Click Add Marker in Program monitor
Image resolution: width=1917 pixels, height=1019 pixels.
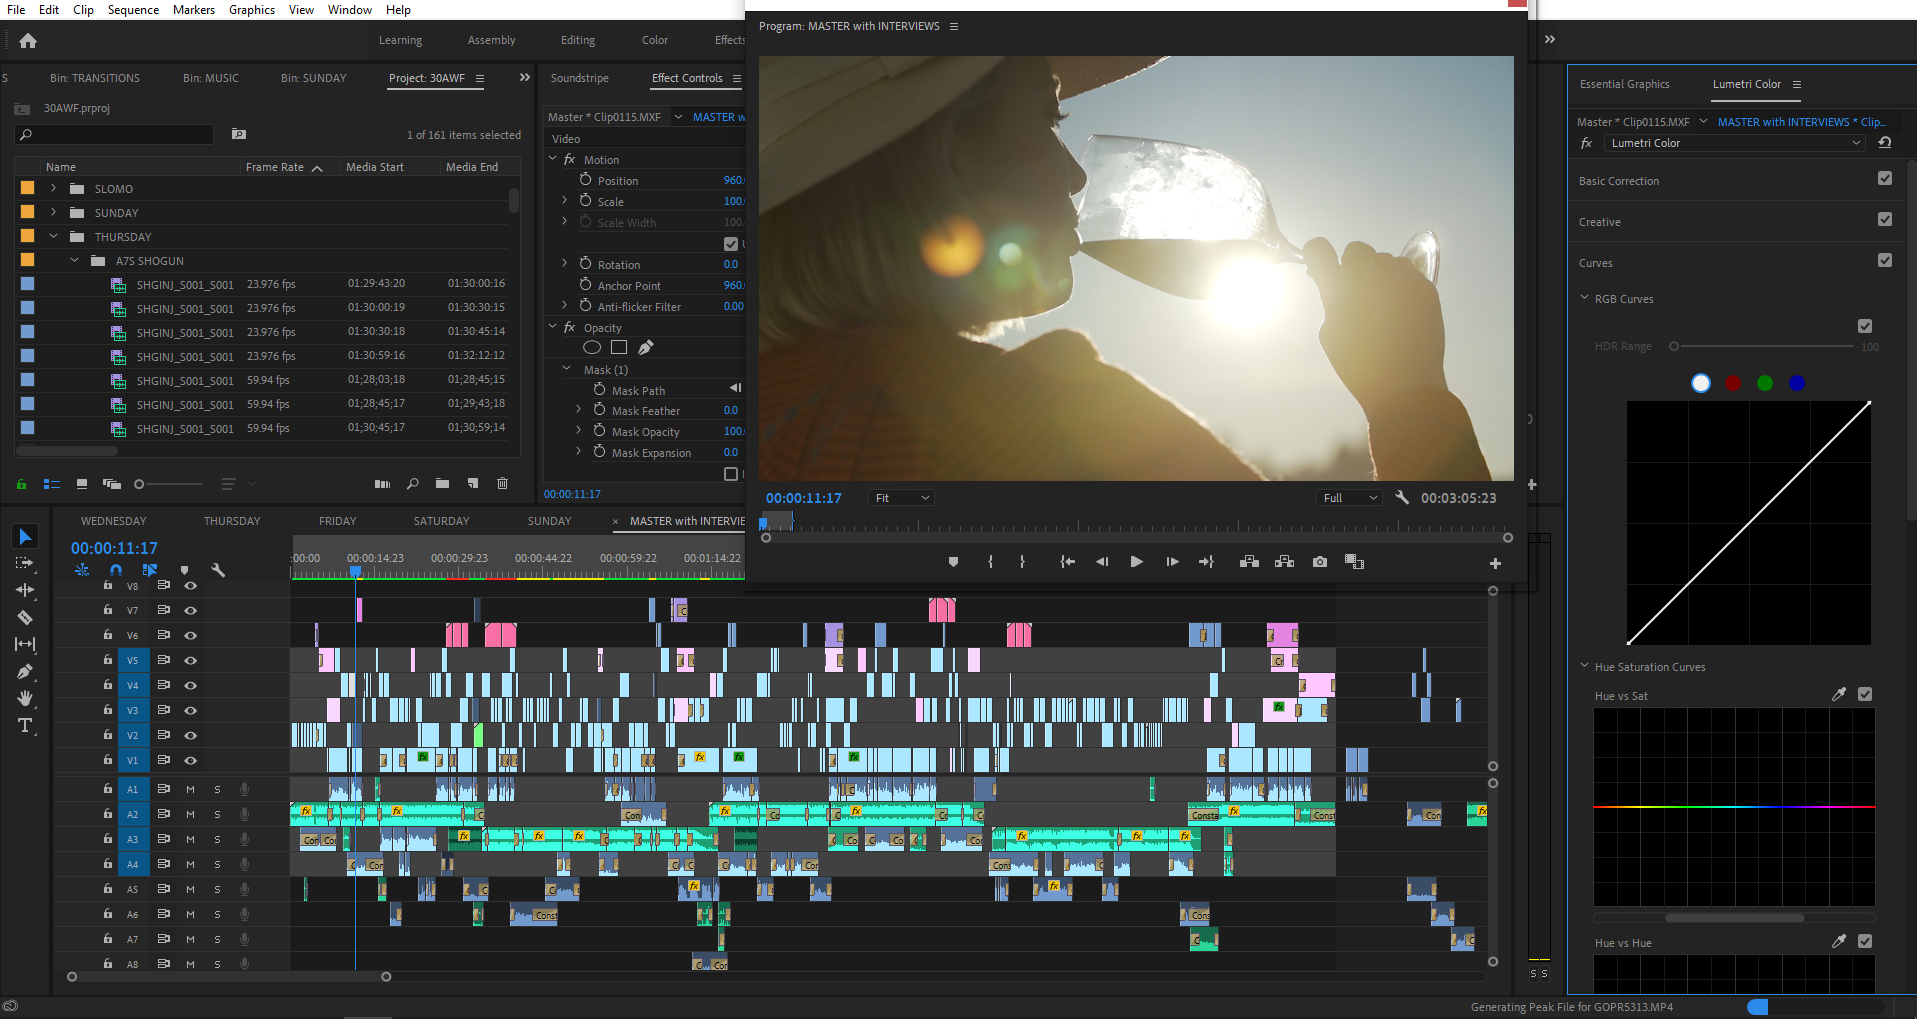pos(953,562)
